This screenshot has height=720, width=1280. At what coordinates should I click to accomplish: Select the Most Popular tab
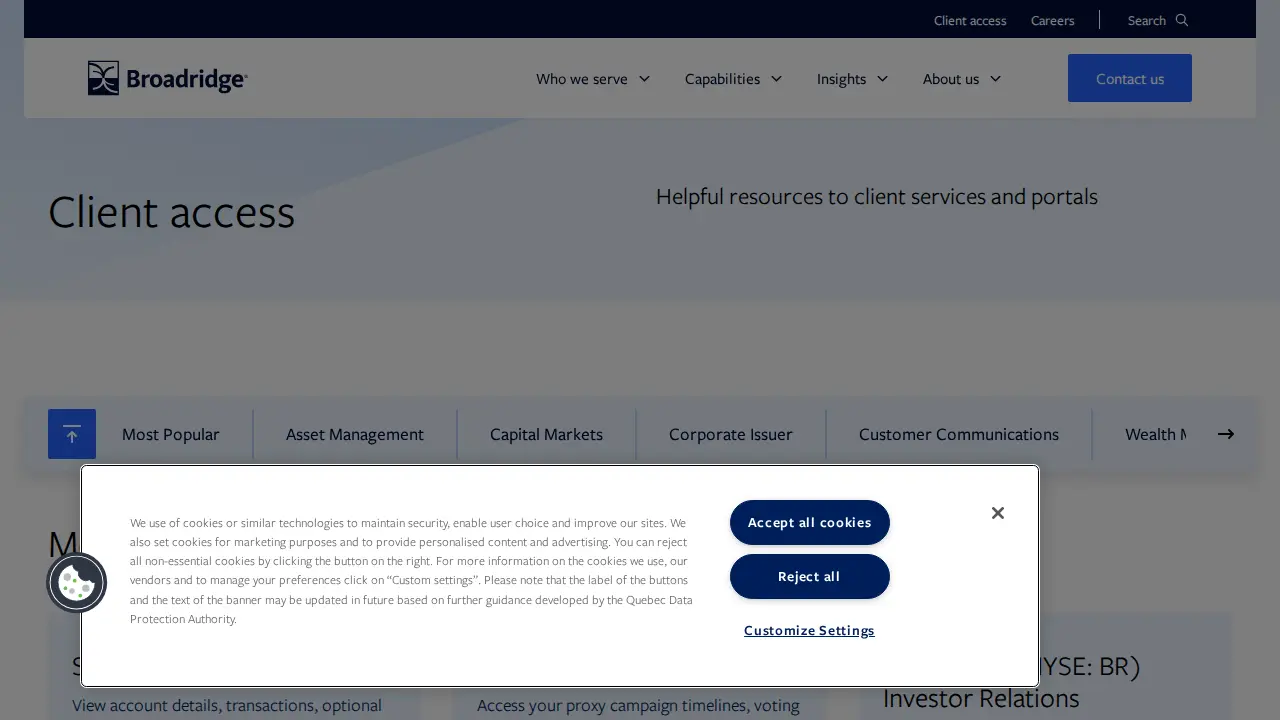171,434
